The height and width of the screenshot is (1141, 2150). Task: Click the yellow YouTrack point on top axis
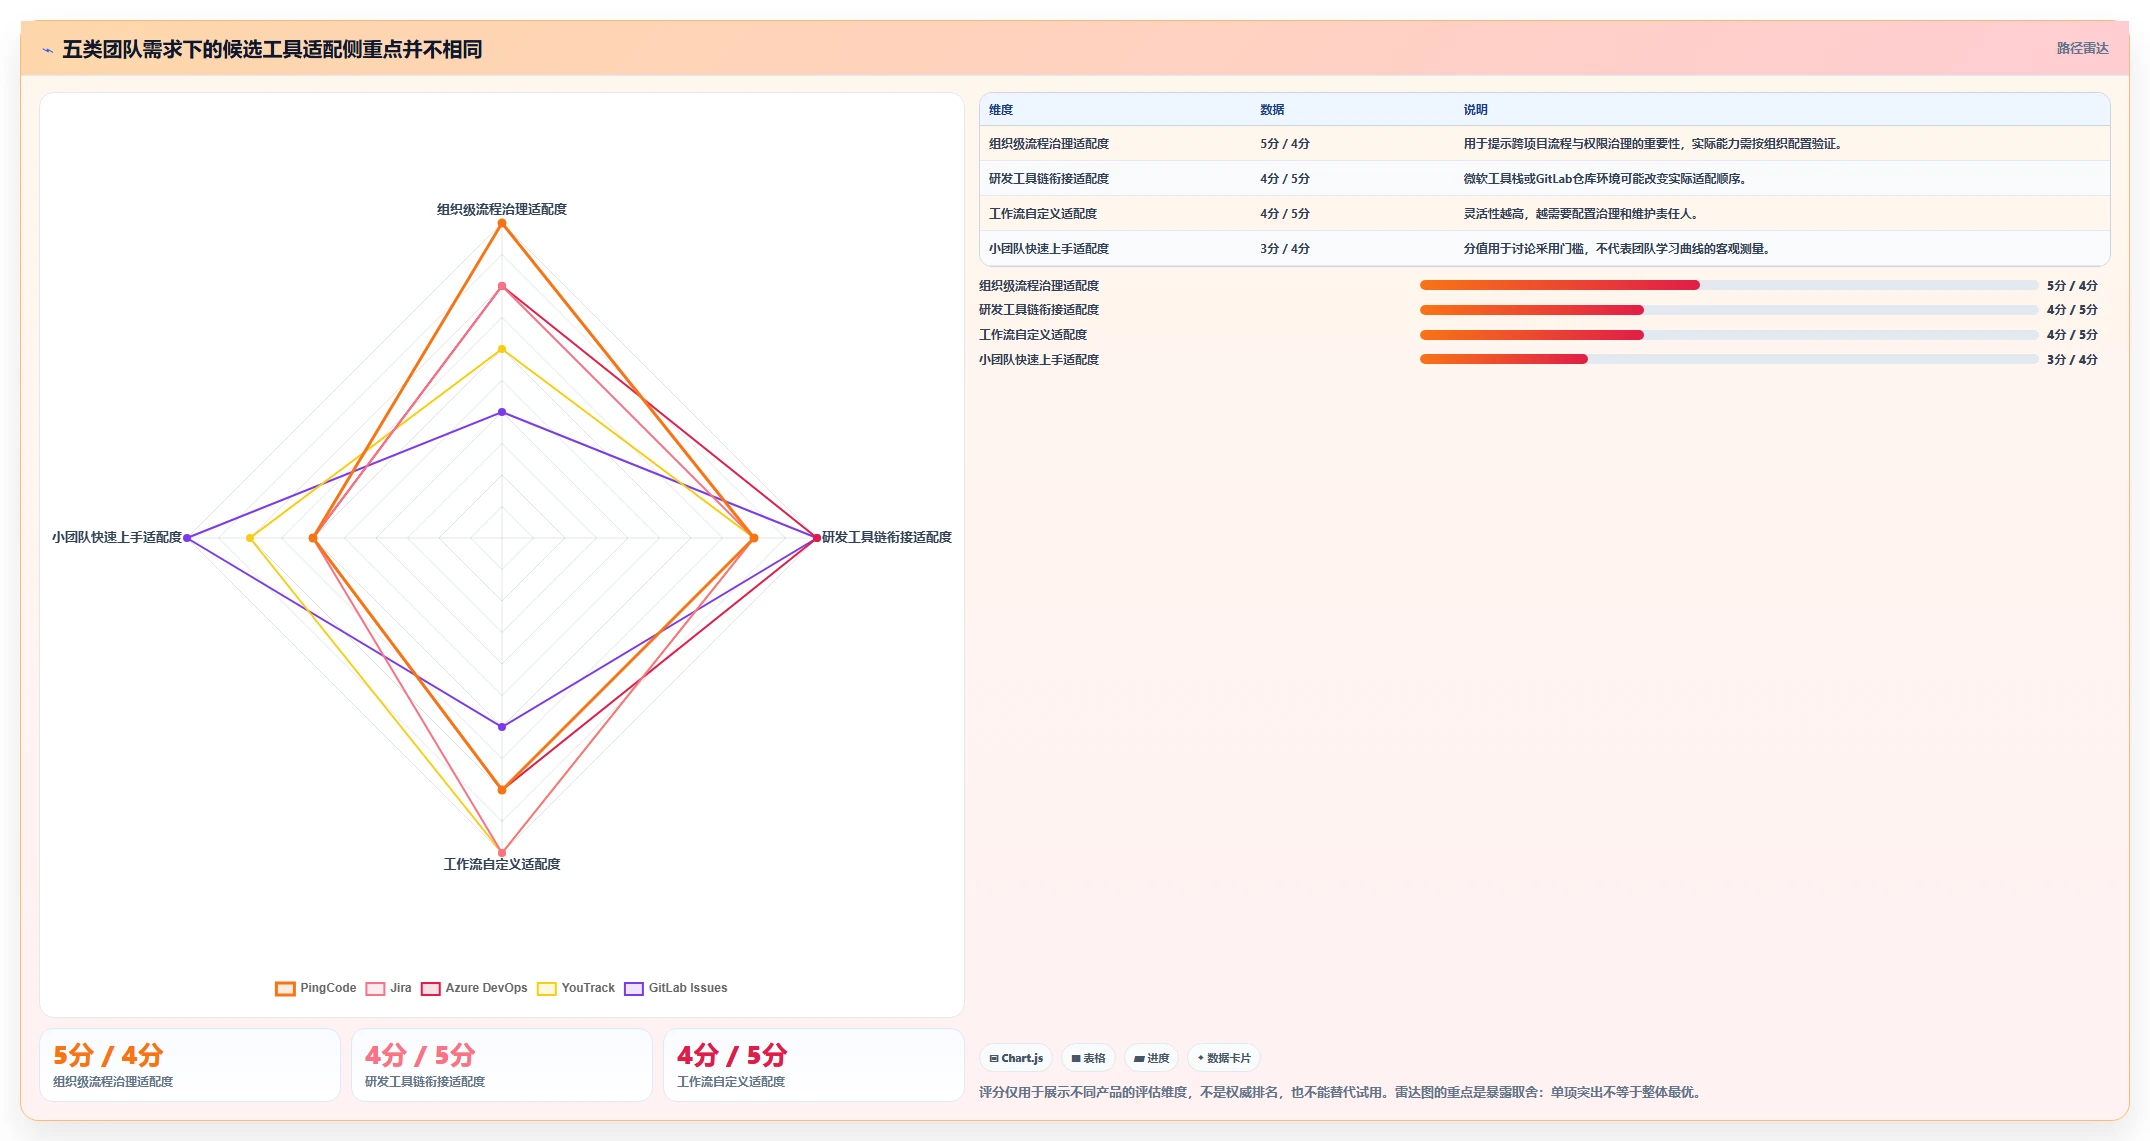coord(502,349)
